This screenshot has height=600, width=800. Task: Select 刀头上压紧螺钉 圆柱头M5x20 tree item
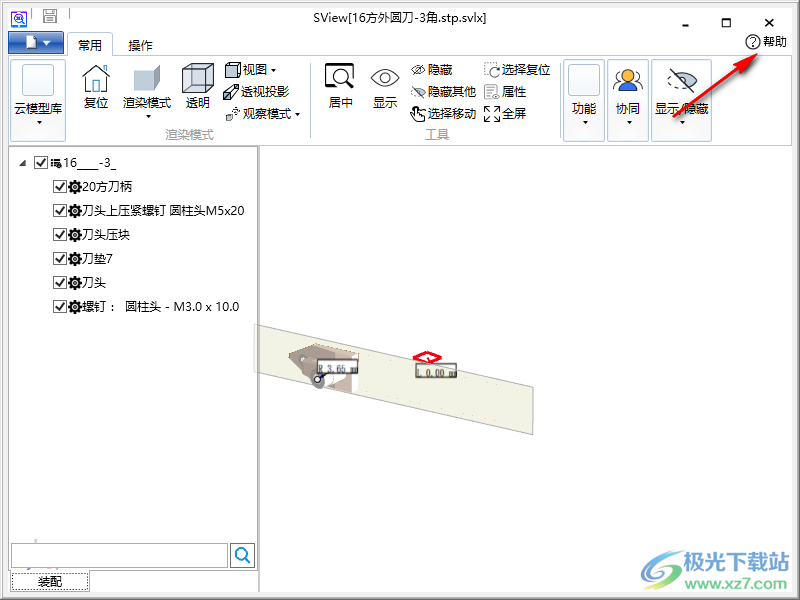pos(163,211)
